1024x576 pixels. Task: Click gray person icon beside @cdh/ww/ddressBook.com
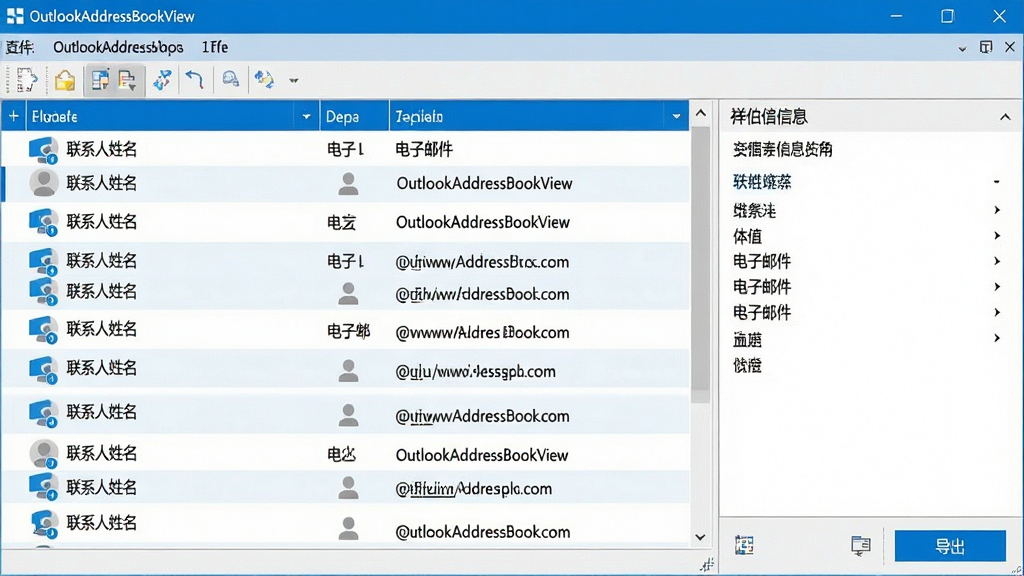[348, 294]
